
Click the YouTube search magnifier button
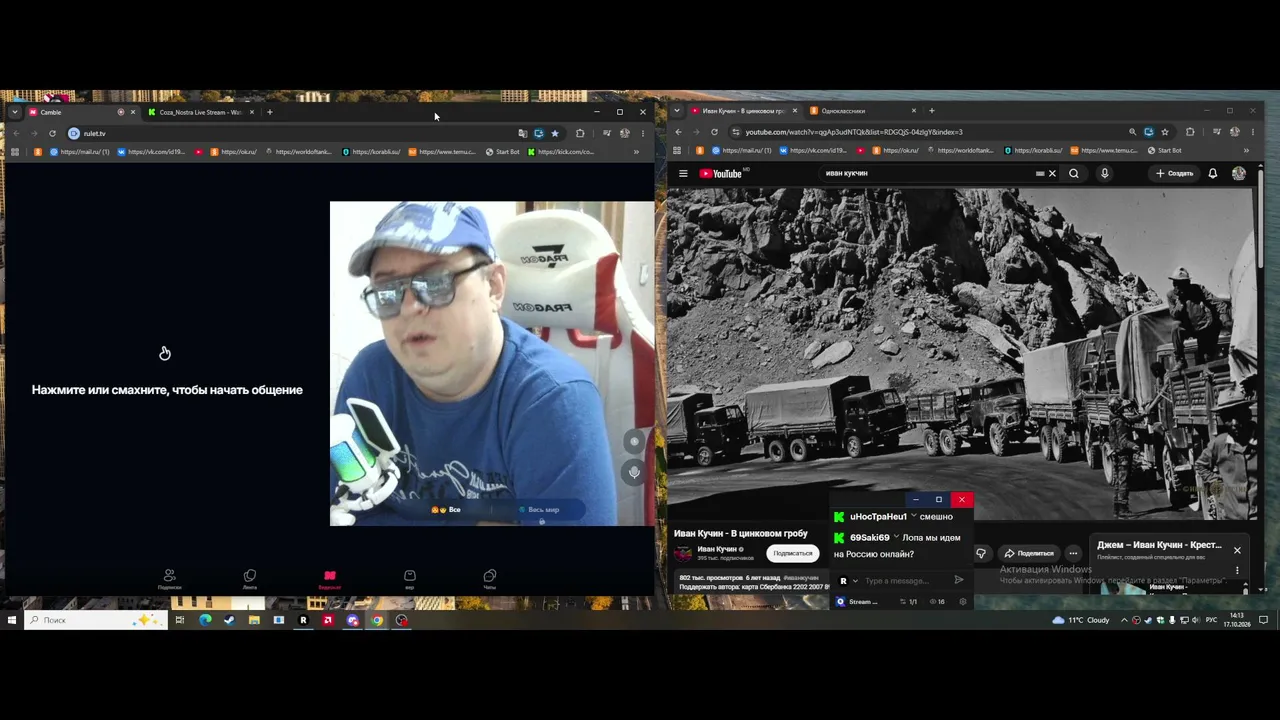point(1074,173)
